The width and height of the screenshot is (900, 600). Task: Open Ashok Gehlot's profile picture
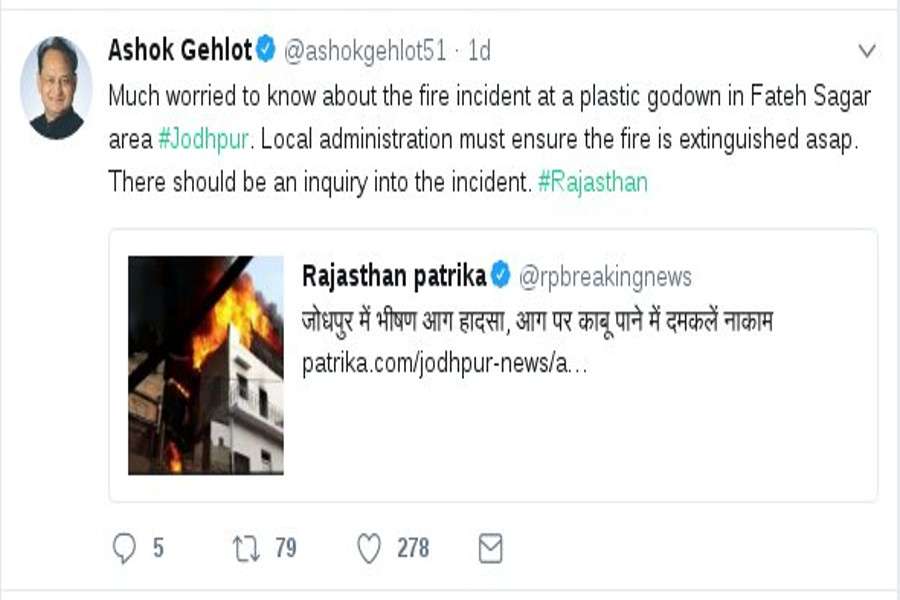[x=56, y=89]
